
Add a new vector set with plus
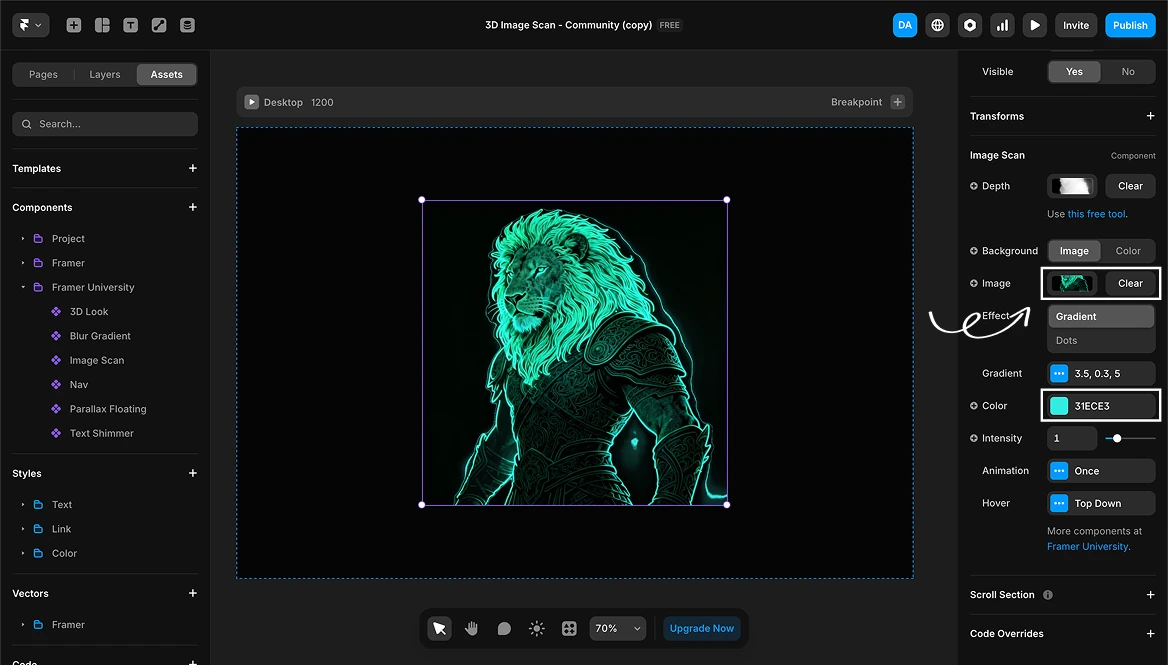193,594
